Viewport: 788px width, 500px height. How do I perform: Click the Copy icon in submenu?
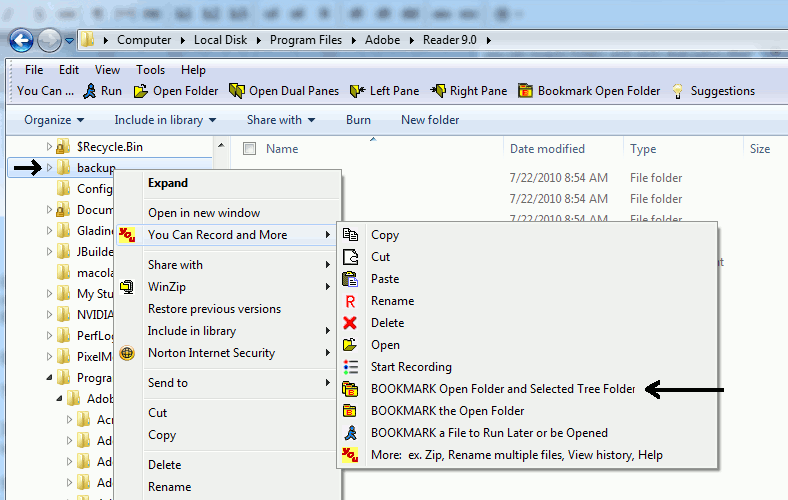pyautogui.click(x=350, y=235)
